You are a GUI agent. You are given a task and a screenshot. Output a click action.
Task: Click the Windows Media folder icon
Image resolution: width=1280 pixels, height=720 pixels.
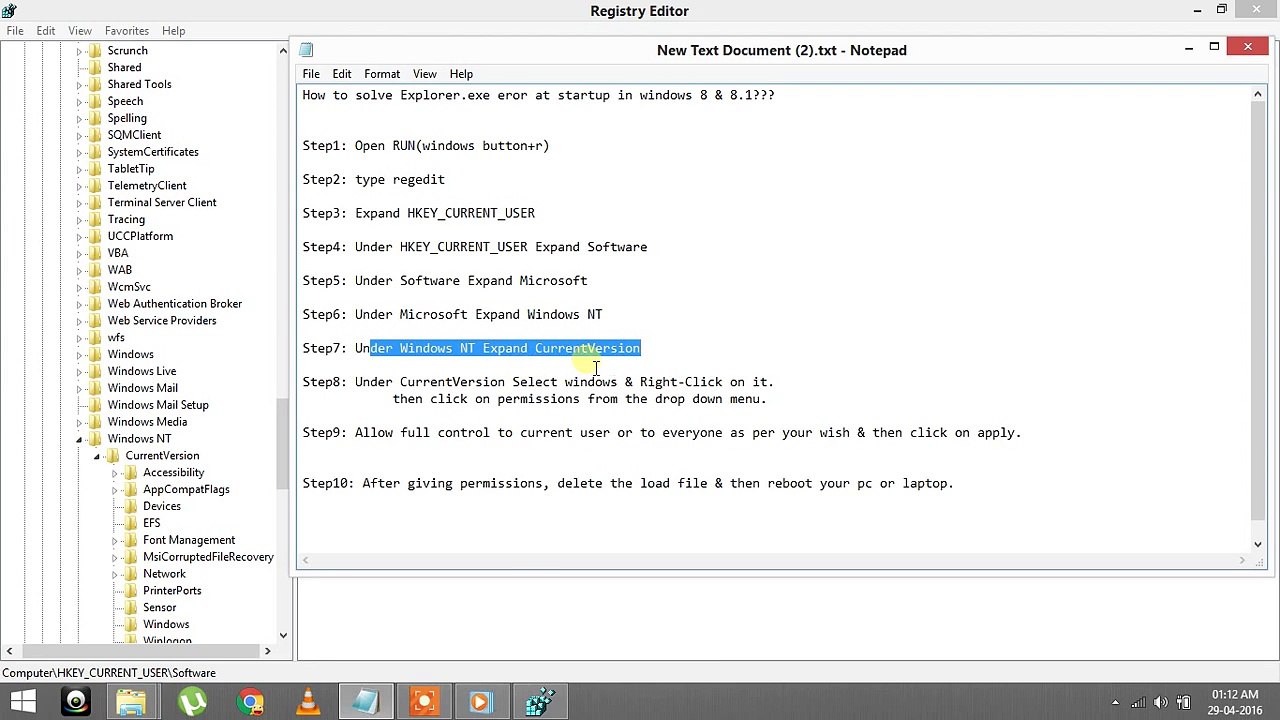[95, 422]
